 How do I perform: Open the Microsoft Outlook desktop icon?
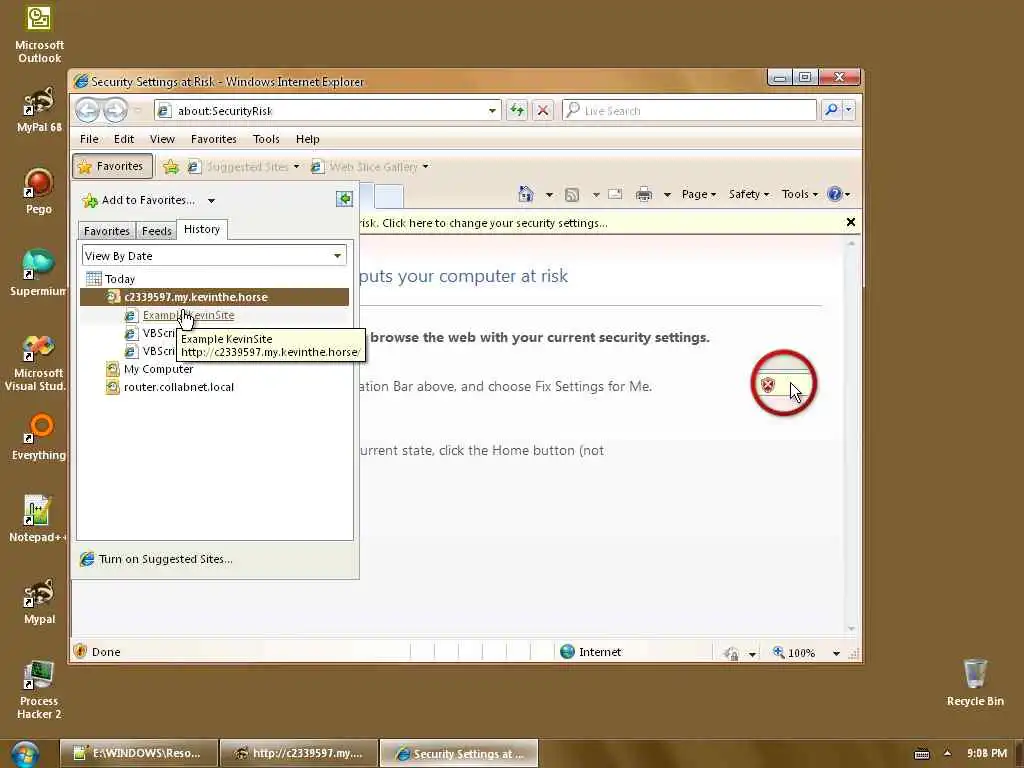pos(39,34)
